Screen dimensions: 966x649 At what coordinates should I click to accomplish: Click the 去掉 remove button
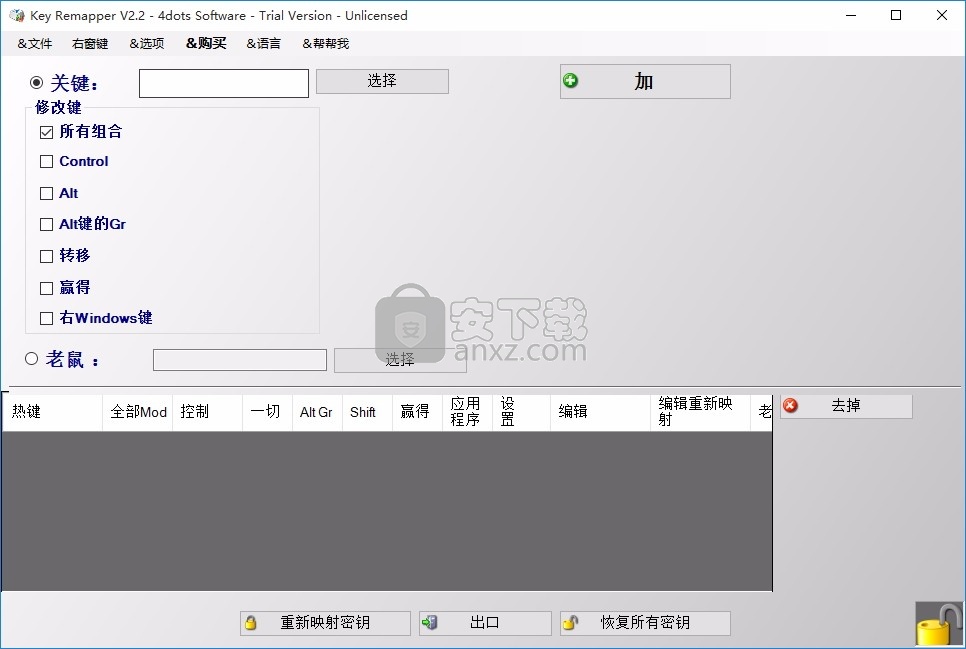click(x=846, y=406)
